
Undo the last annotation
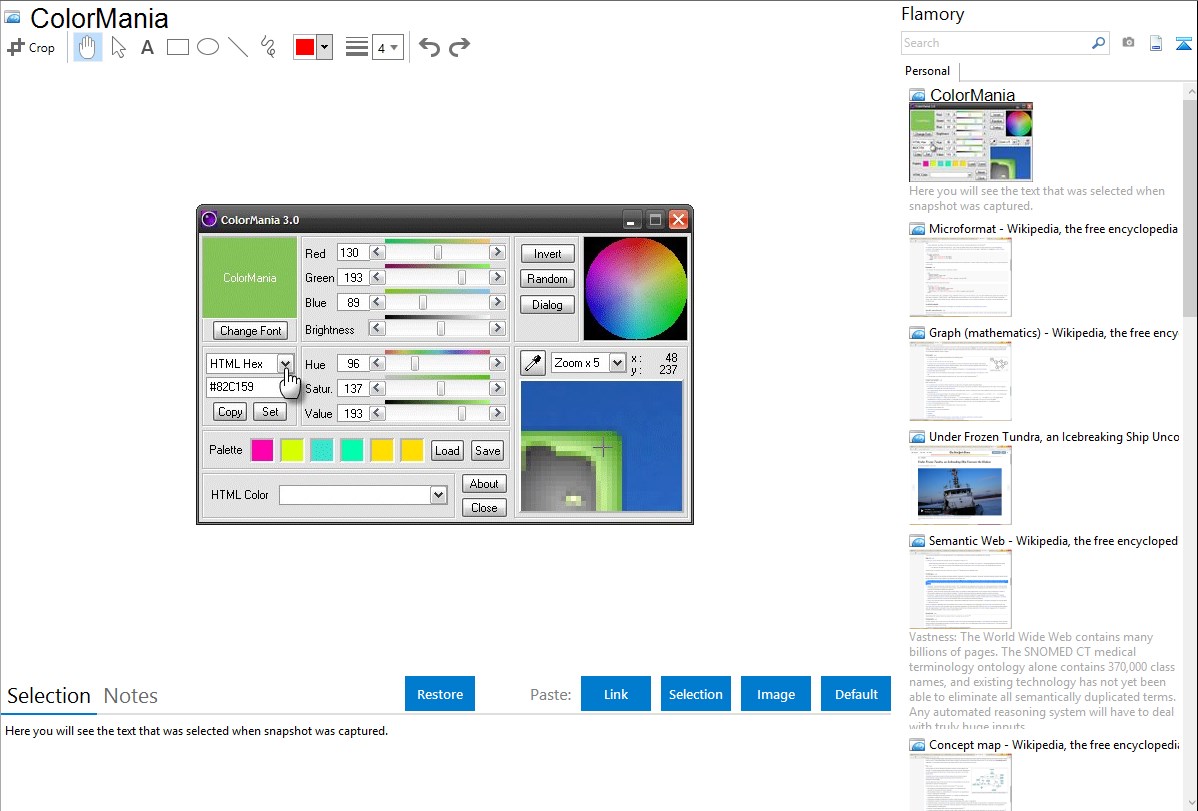429,47
